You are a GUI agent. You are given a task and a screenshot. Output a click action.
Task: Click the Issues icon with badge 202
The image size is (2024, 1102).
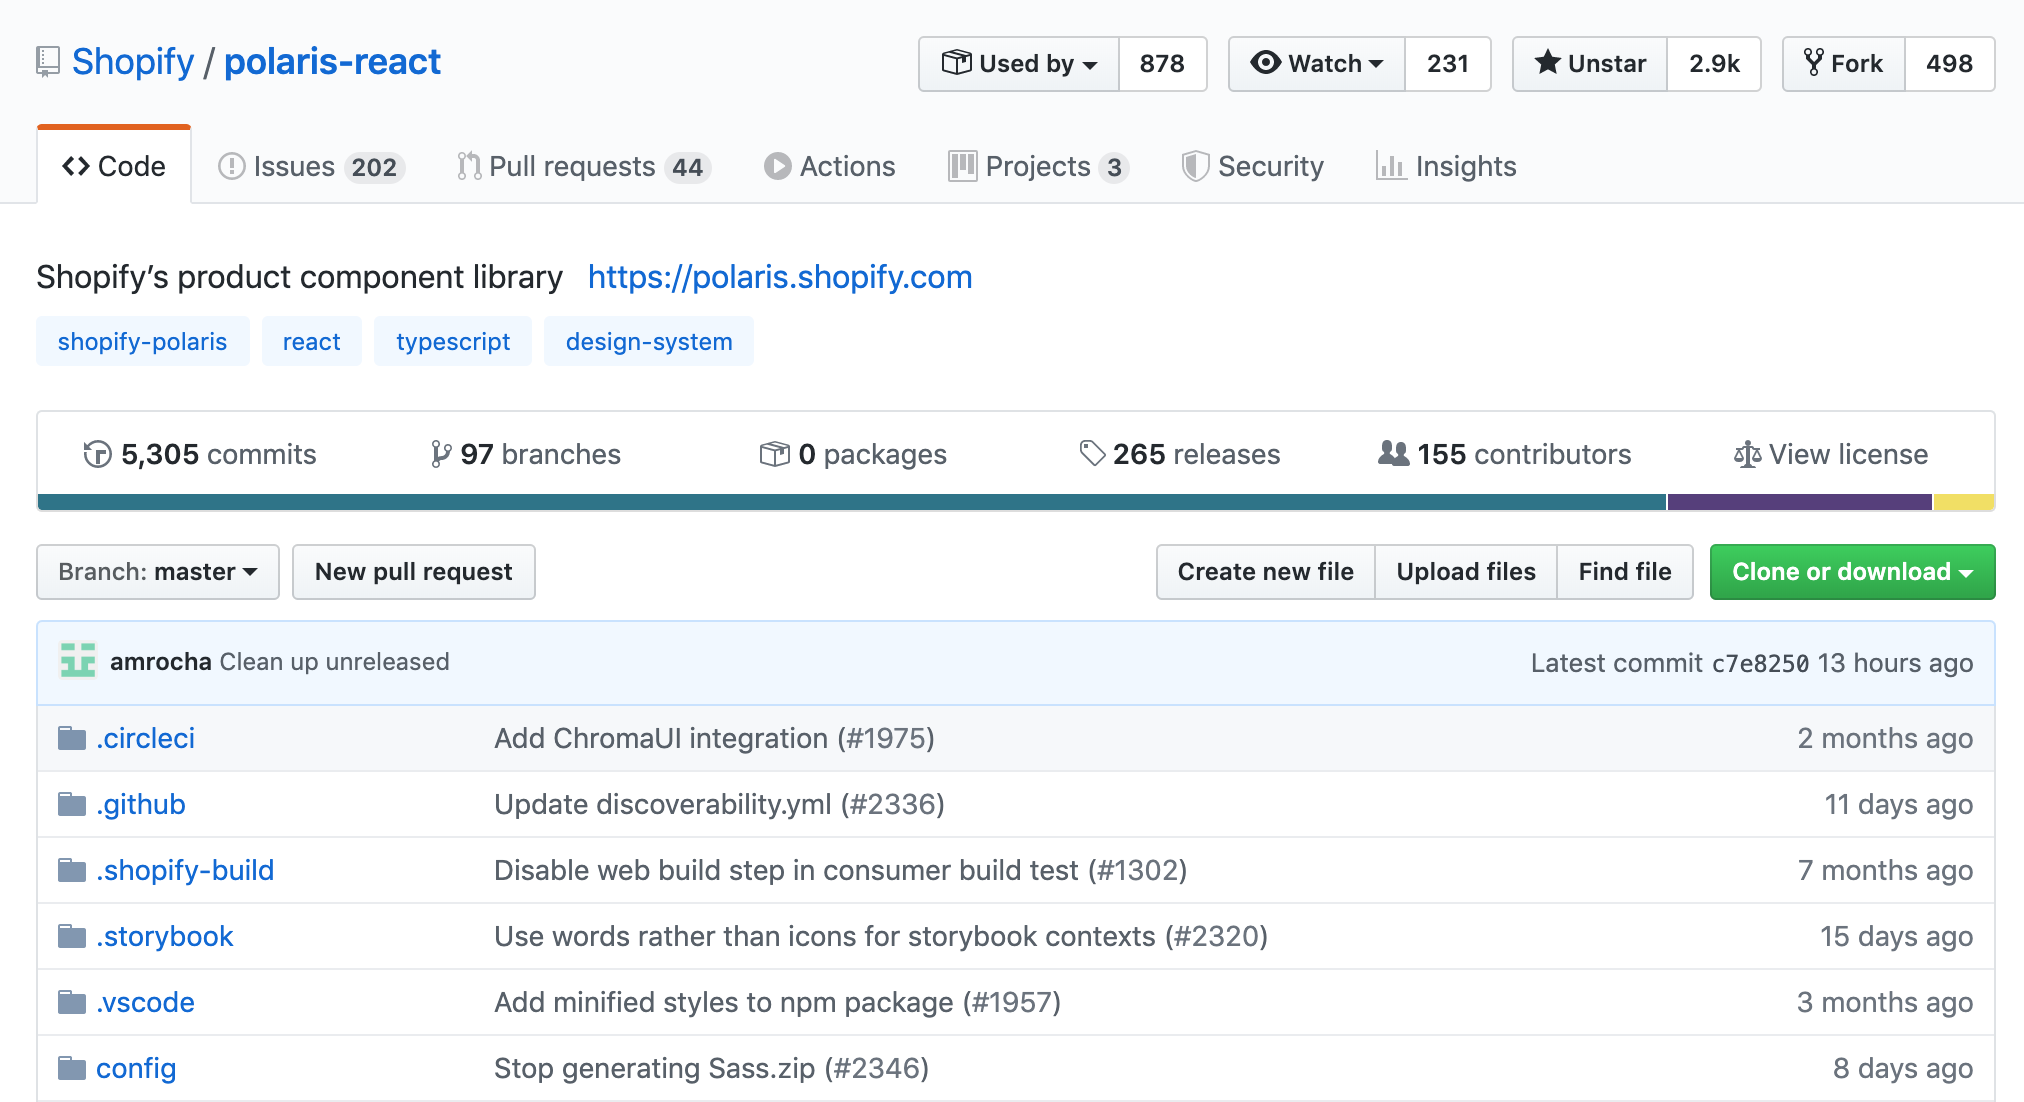(x=309, y=166)
